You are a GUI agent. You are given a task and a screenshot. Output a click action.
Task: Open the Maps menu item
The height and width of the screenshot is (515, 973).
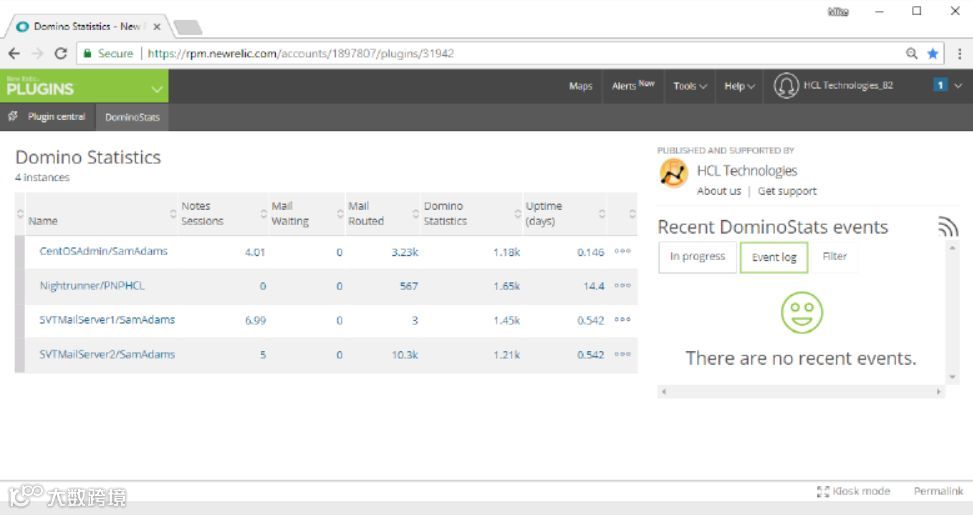pos(581,86)
